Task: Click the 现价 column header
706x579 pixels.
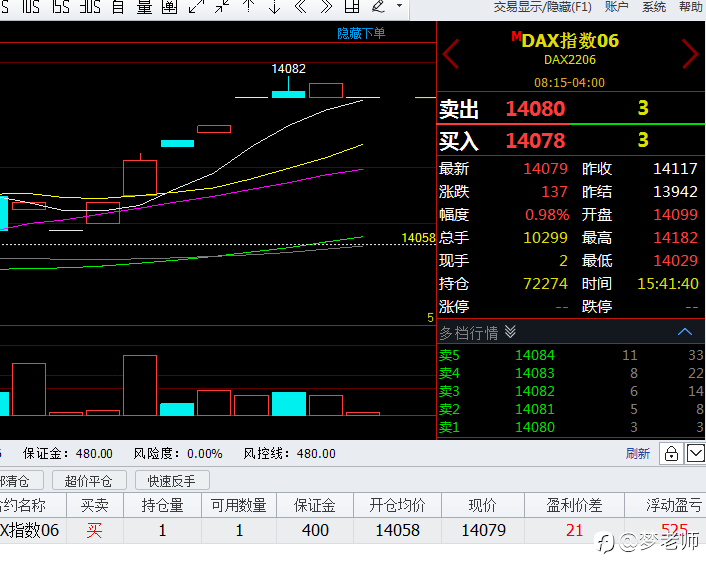Action: point(483,505)
